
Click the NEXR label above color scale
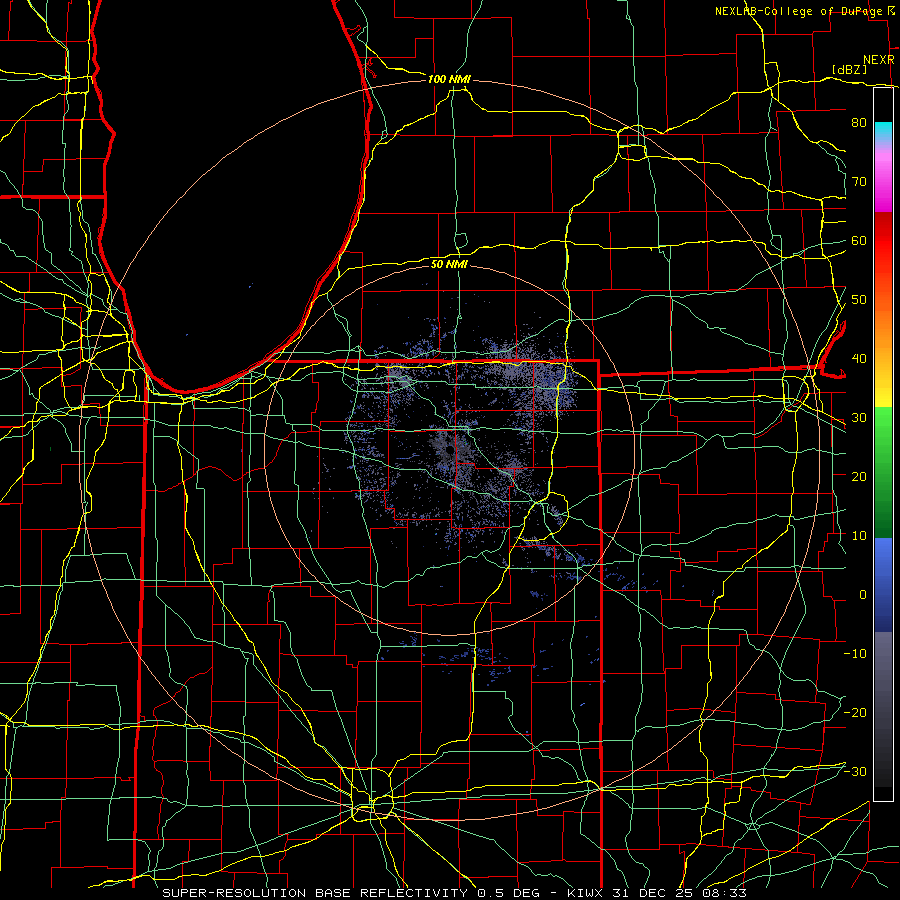pyautogui.click(x=879, y=60)
